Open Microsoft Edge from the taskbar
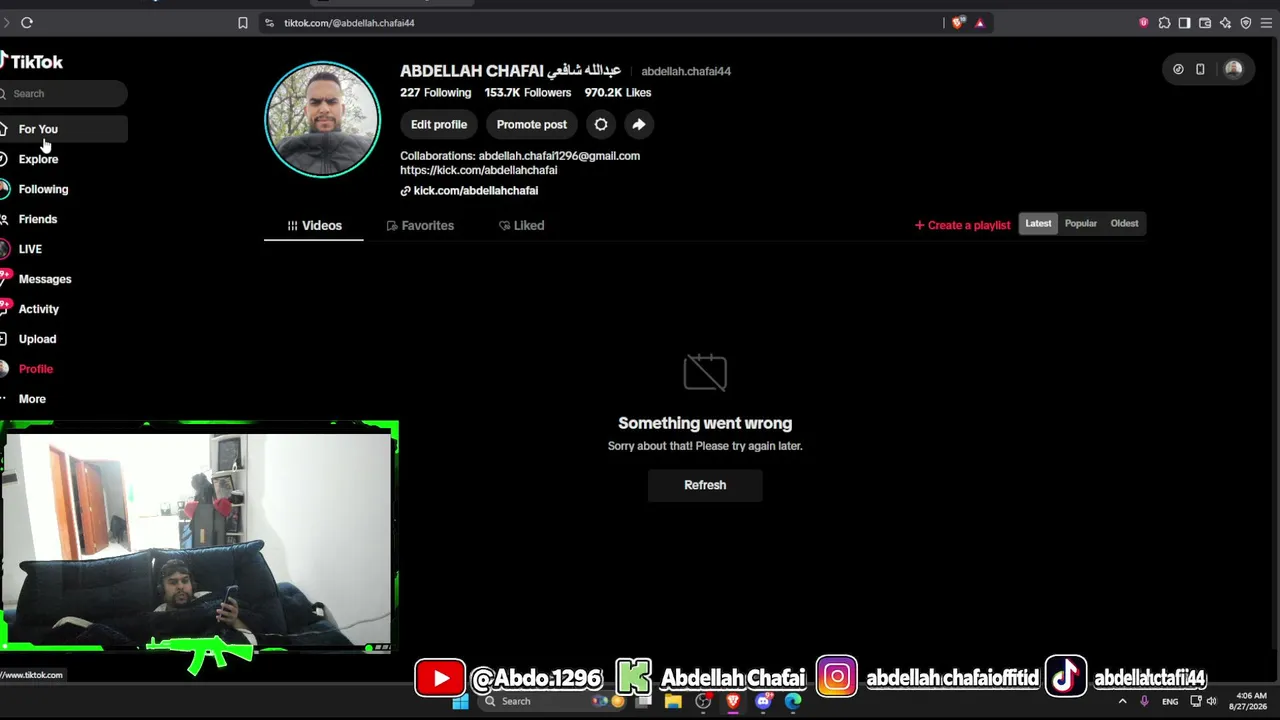 [x=793, y=701]
